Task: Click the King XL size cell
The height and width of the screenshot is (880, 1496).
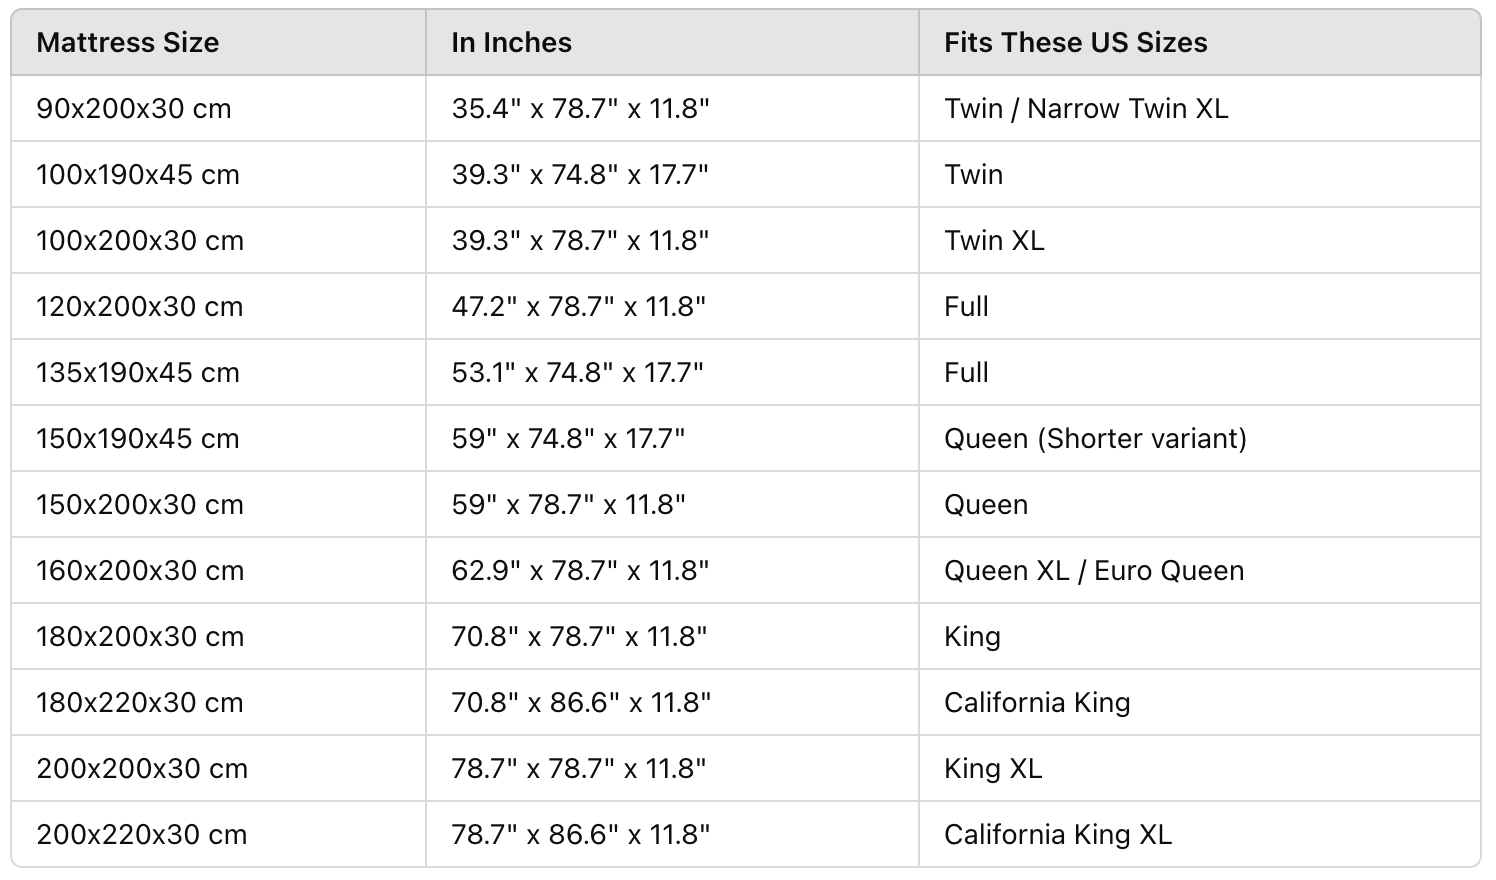Action: 1199,768
